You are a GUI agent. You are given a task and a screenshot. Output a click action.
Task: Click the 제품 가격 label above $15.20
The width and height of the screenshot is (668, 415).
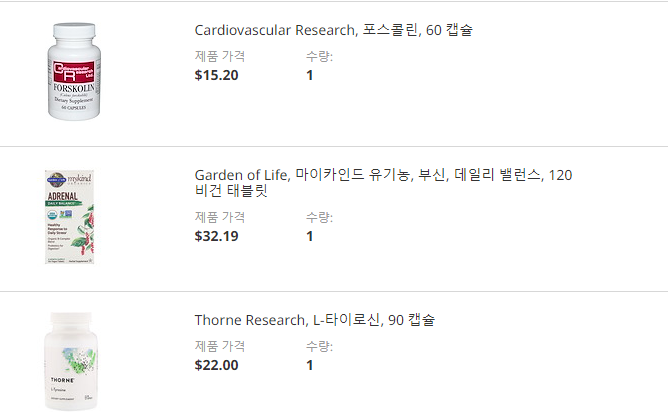coord(219,56)
